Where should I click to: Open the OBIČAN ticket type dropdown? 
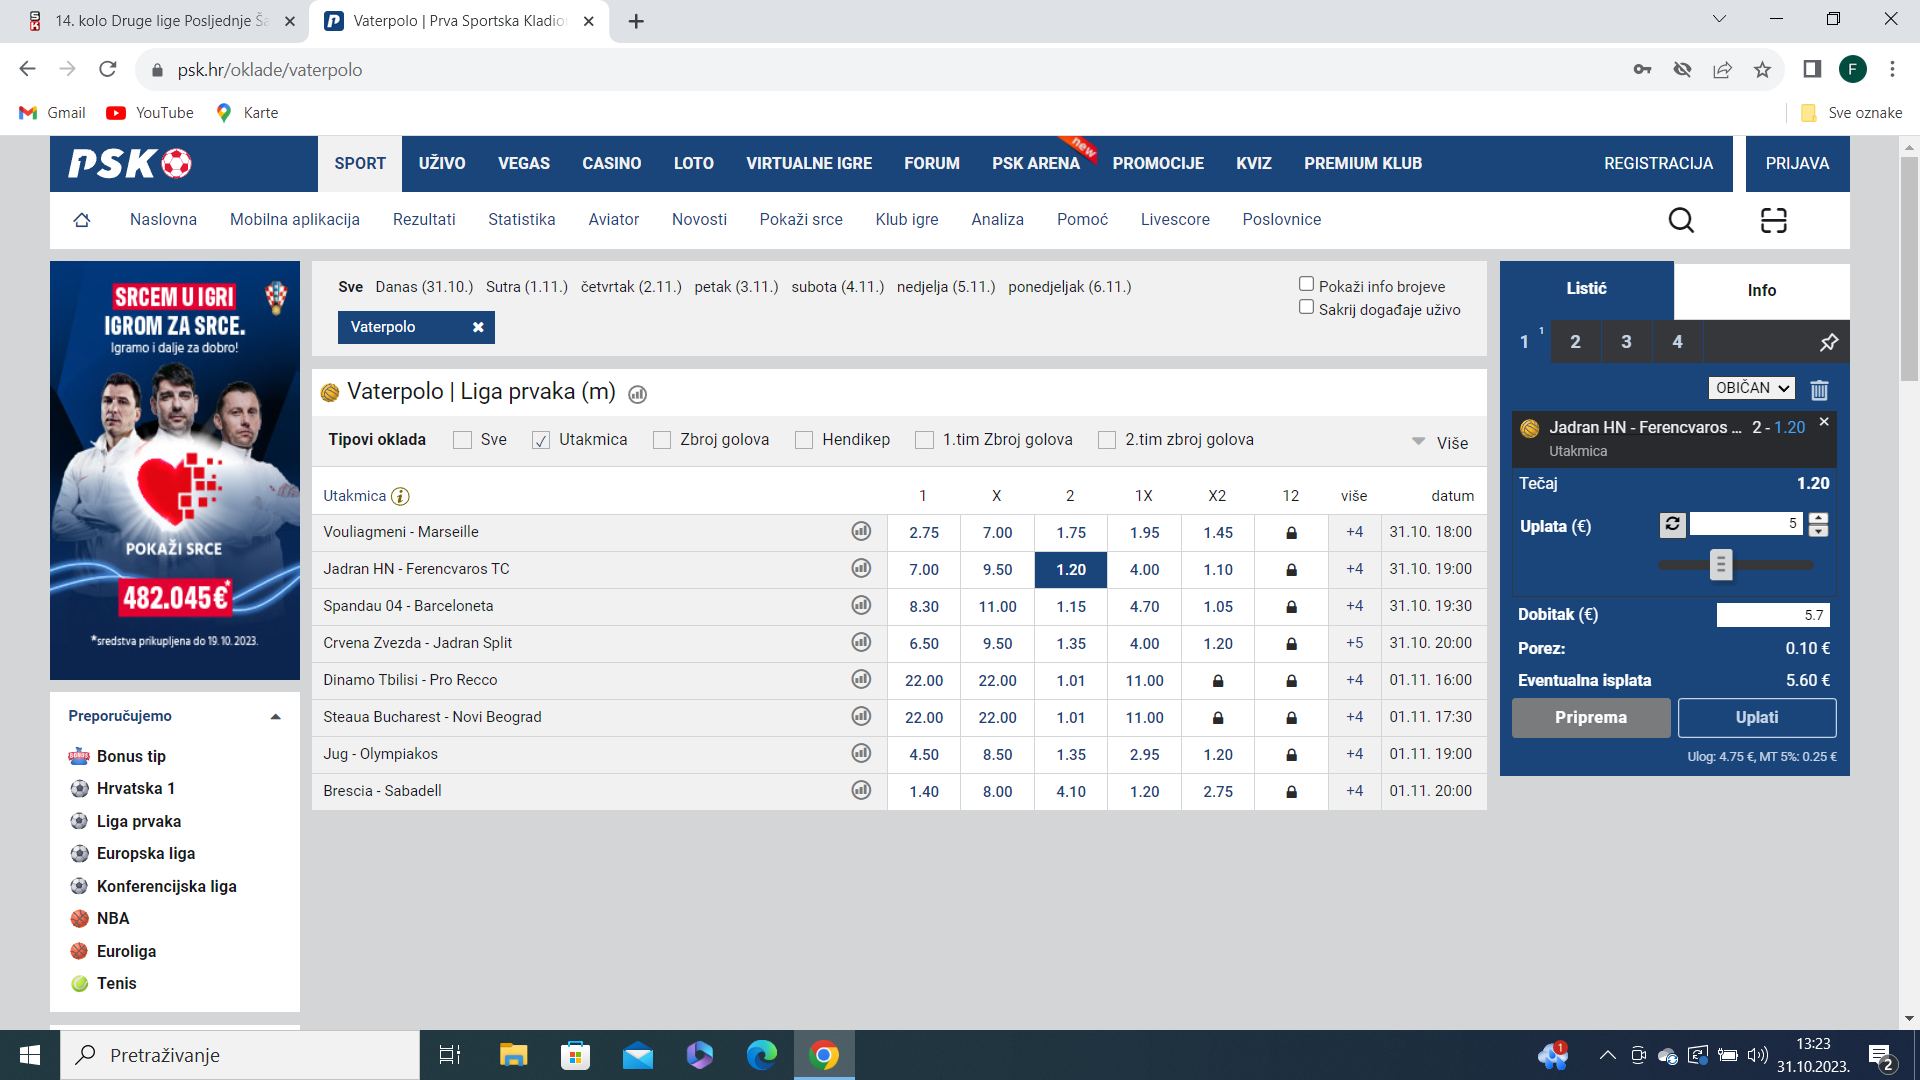[1751, 388]
